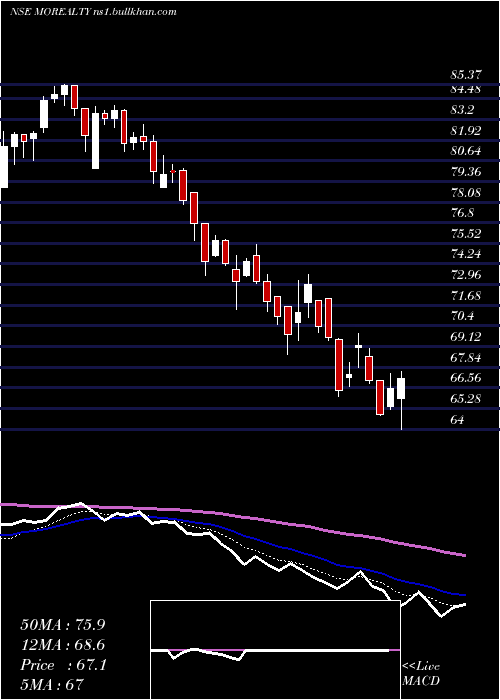Select the 64 price level label
Viewport: 500px width, 700px height.
(x=458, y=420)
